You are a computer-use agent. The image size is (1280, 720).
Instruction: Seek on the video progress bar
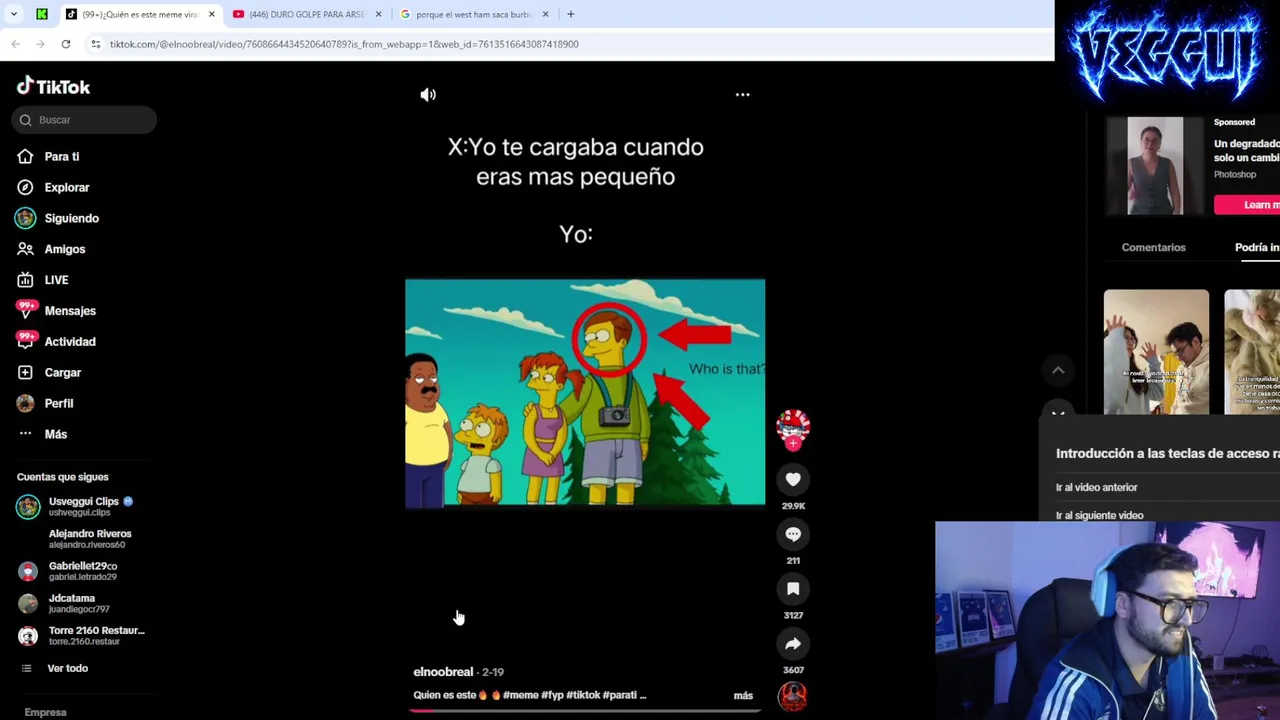coord(585,711)
